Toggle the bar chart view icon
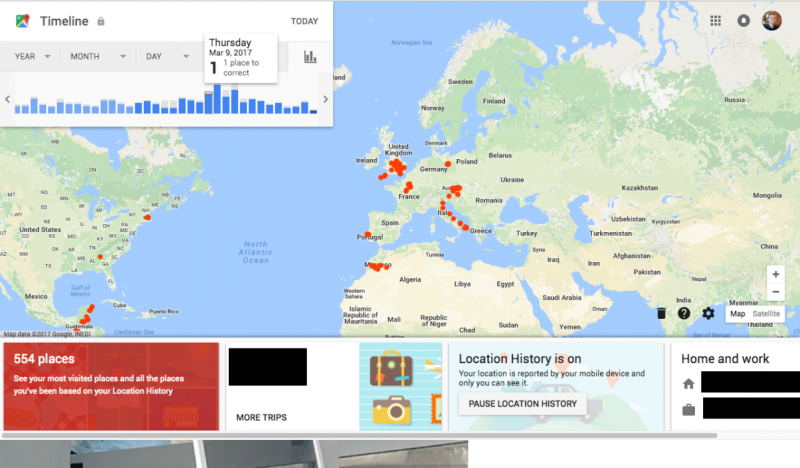 coord(310,56)
